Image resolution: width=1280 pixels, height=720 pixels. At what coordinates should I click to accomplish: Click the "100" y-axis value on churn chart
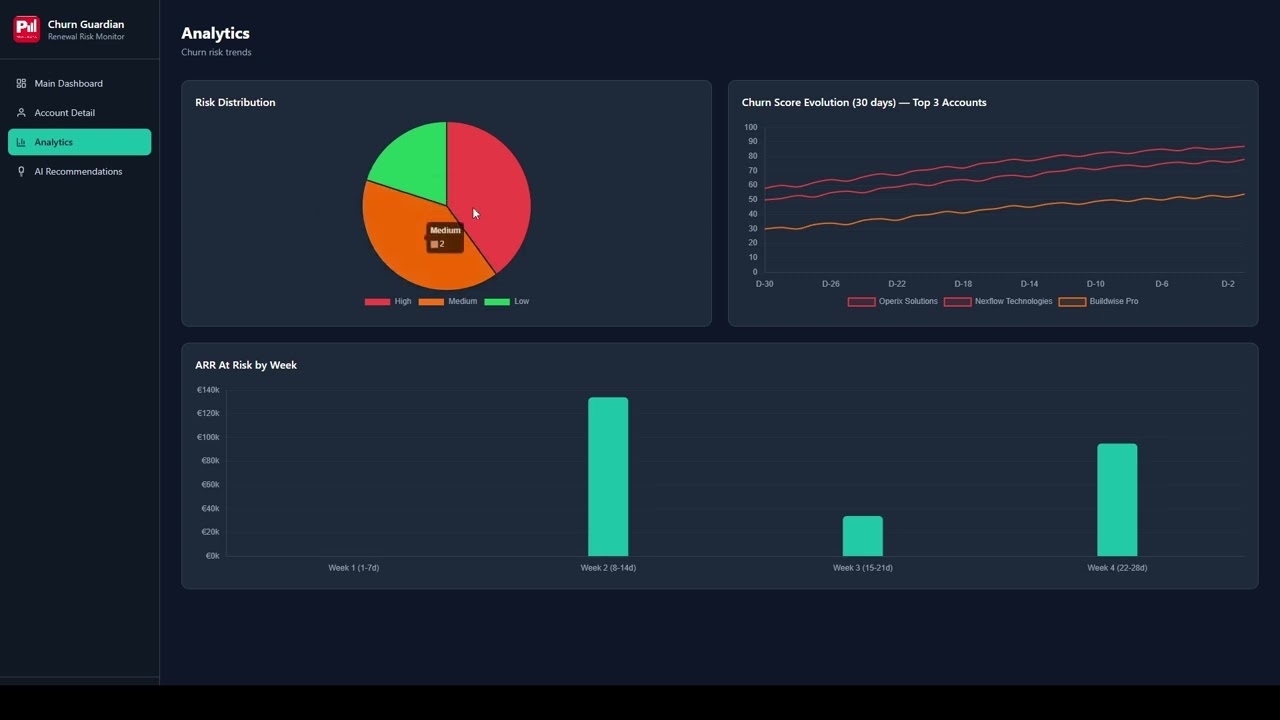pos(751,127)
